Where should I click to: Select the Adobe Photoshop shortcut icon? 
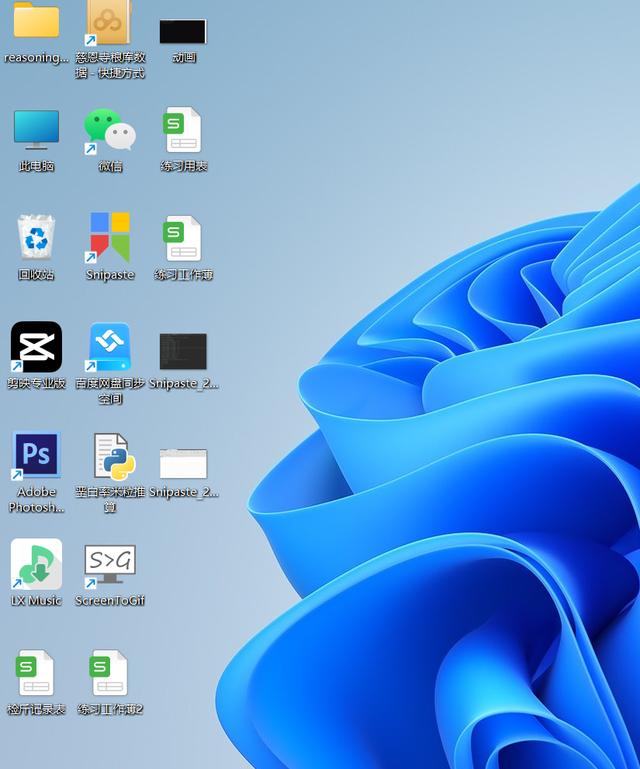click(x=36, y=455)
